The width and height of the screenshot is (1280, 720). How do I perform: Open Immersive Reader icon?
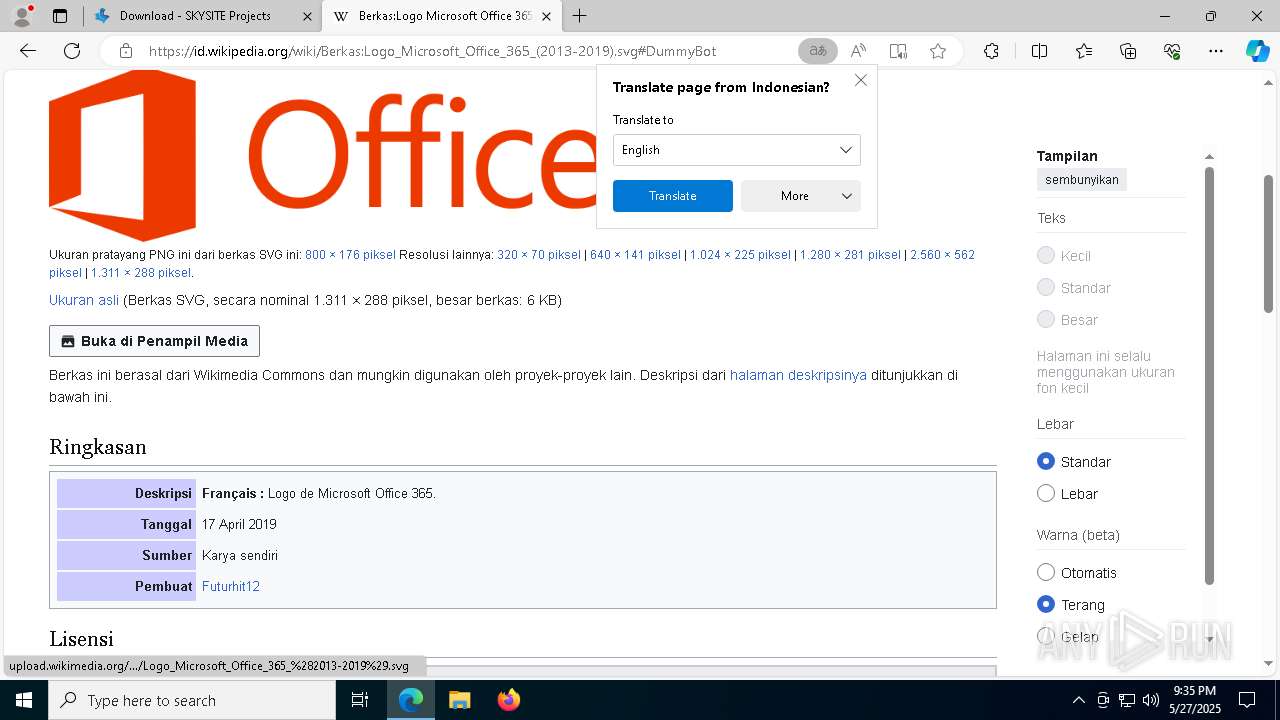898,51
